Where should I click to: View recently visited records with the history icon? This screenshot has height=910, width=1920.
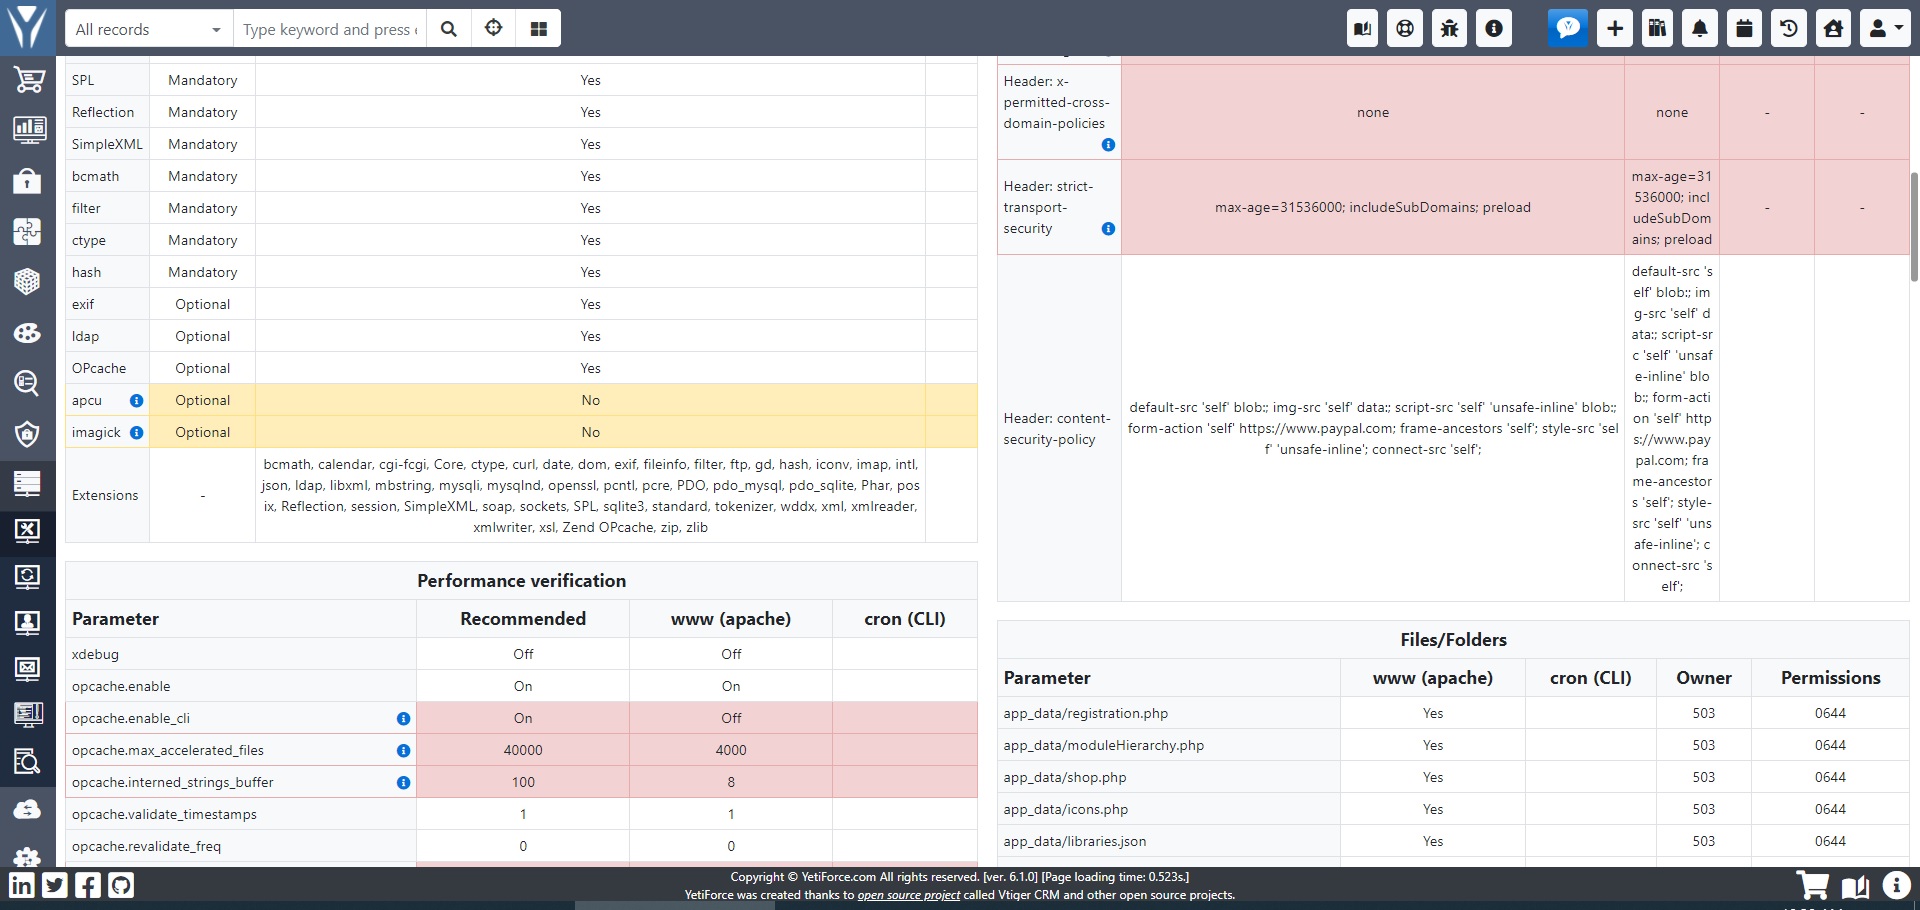tap(1788, 28)
